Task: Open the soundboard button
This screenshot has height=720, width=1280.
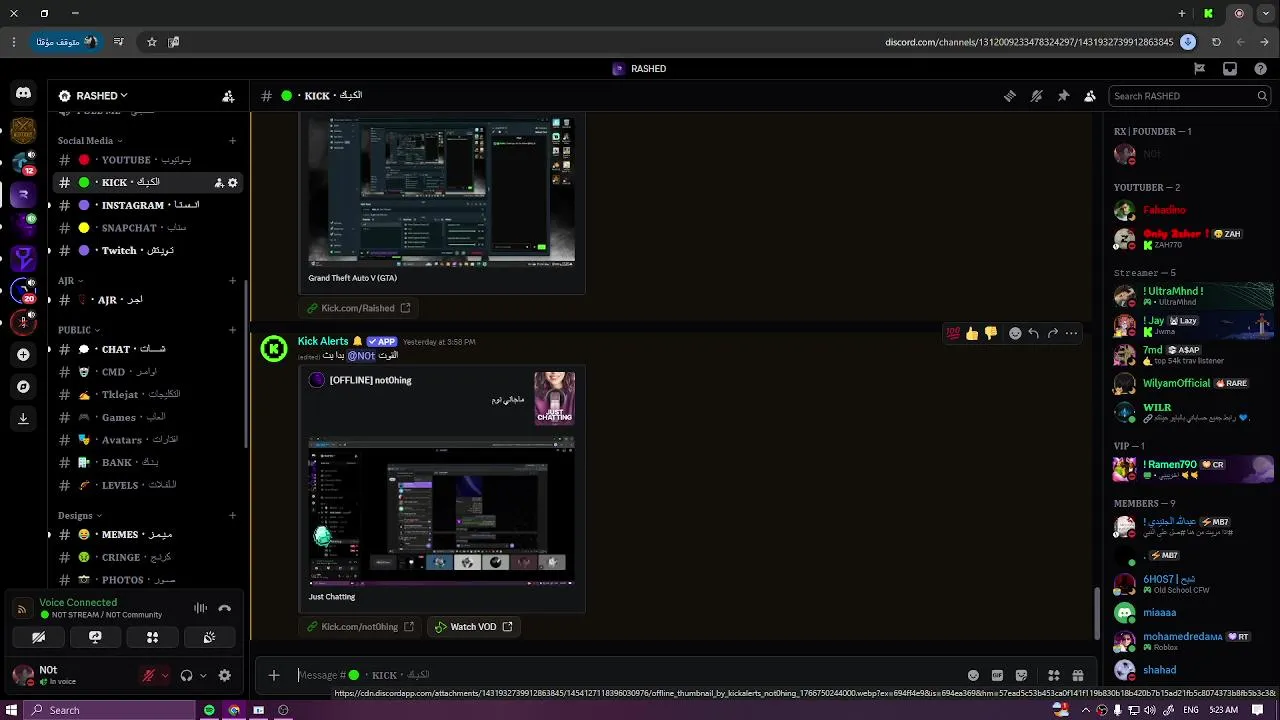Action: click(209, 637)
